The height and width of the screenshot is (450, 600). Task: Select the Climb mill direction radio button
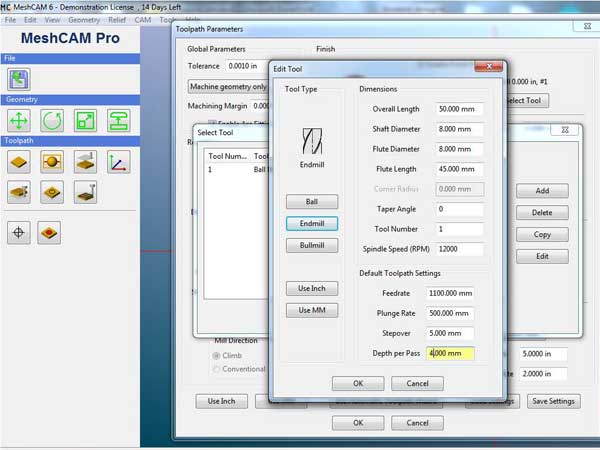click(216, 355)
